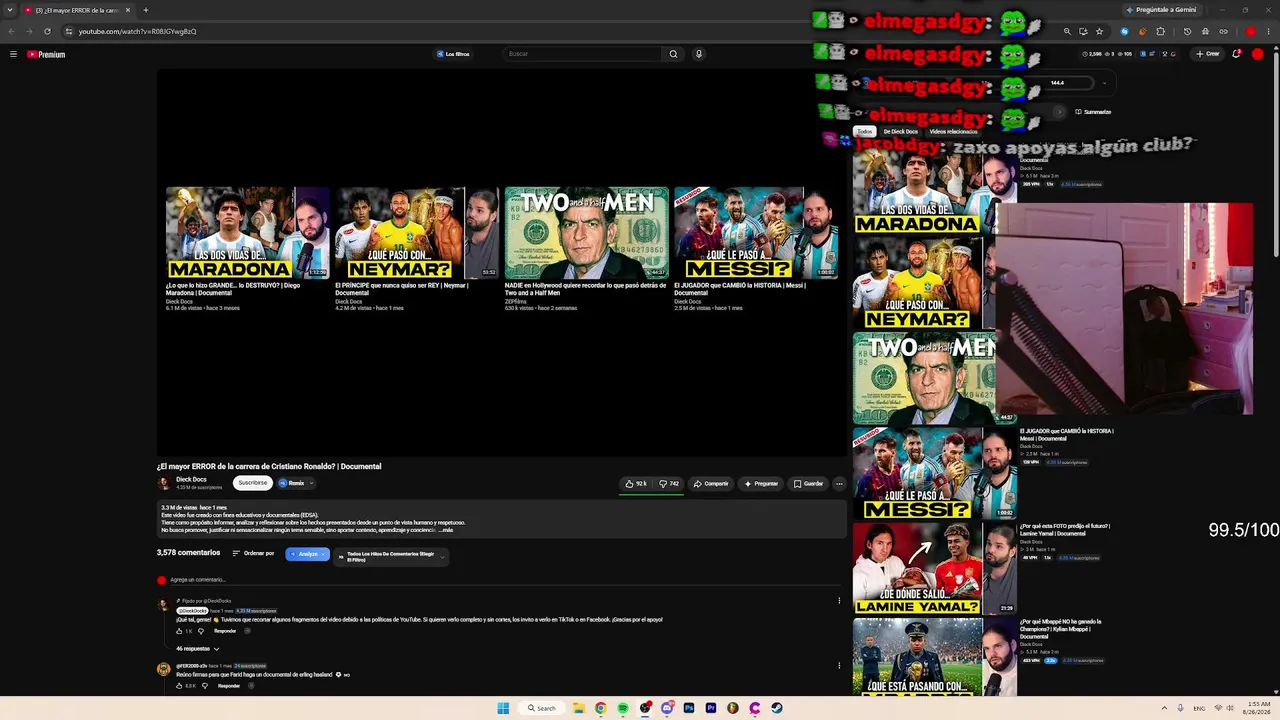The height and width of the screenshot is (720, 1280).
Task: Select the Videos relacionados chip
Action: click(x=953, y=131)
